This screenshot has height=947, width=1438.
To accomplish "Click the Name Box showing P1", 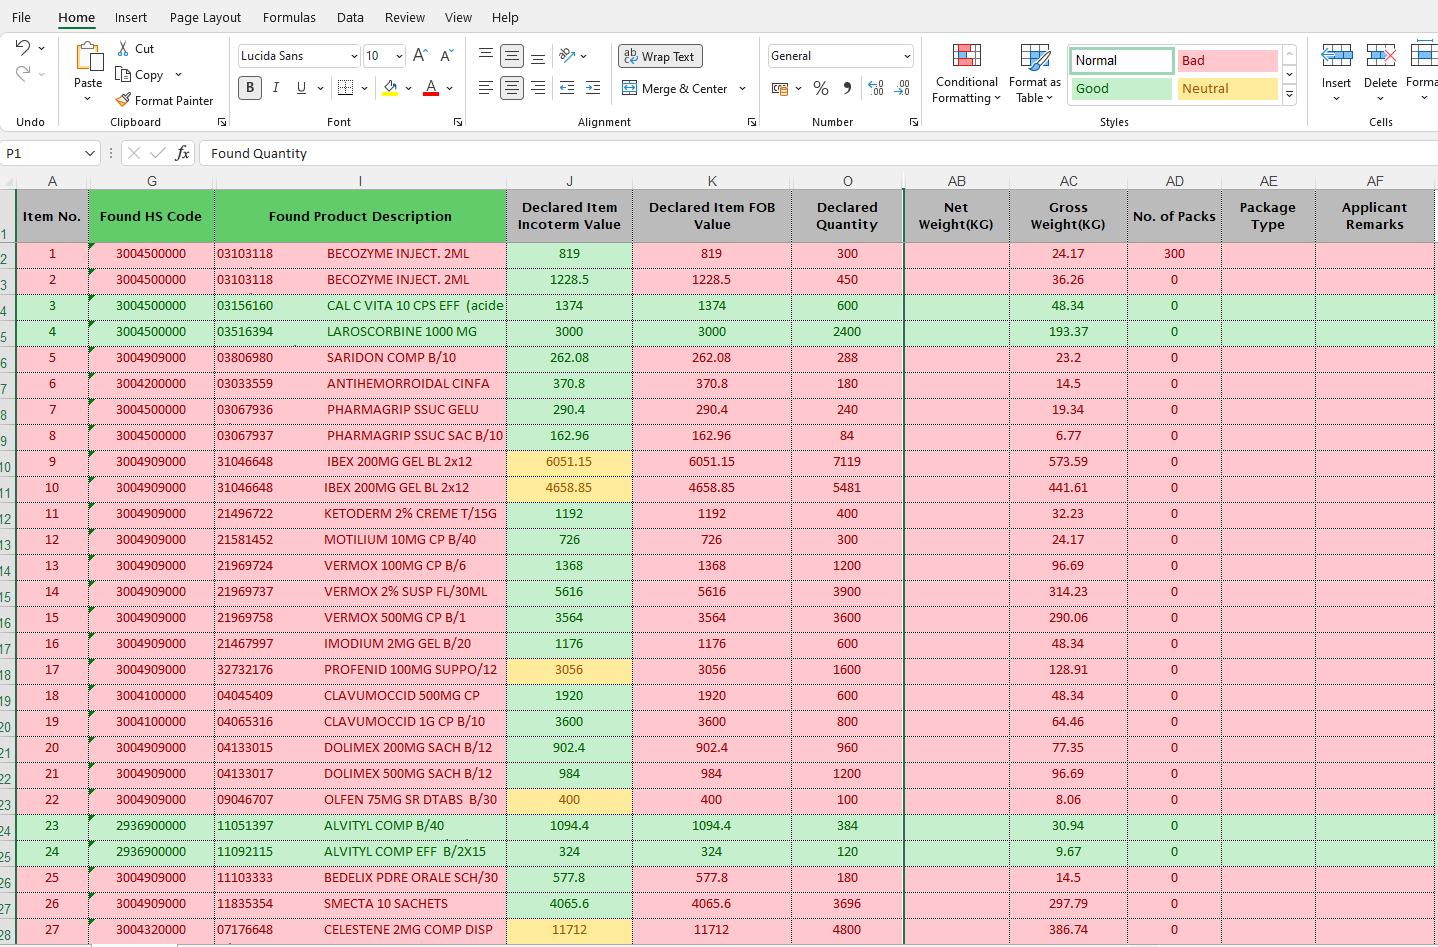I will point(50,153).
